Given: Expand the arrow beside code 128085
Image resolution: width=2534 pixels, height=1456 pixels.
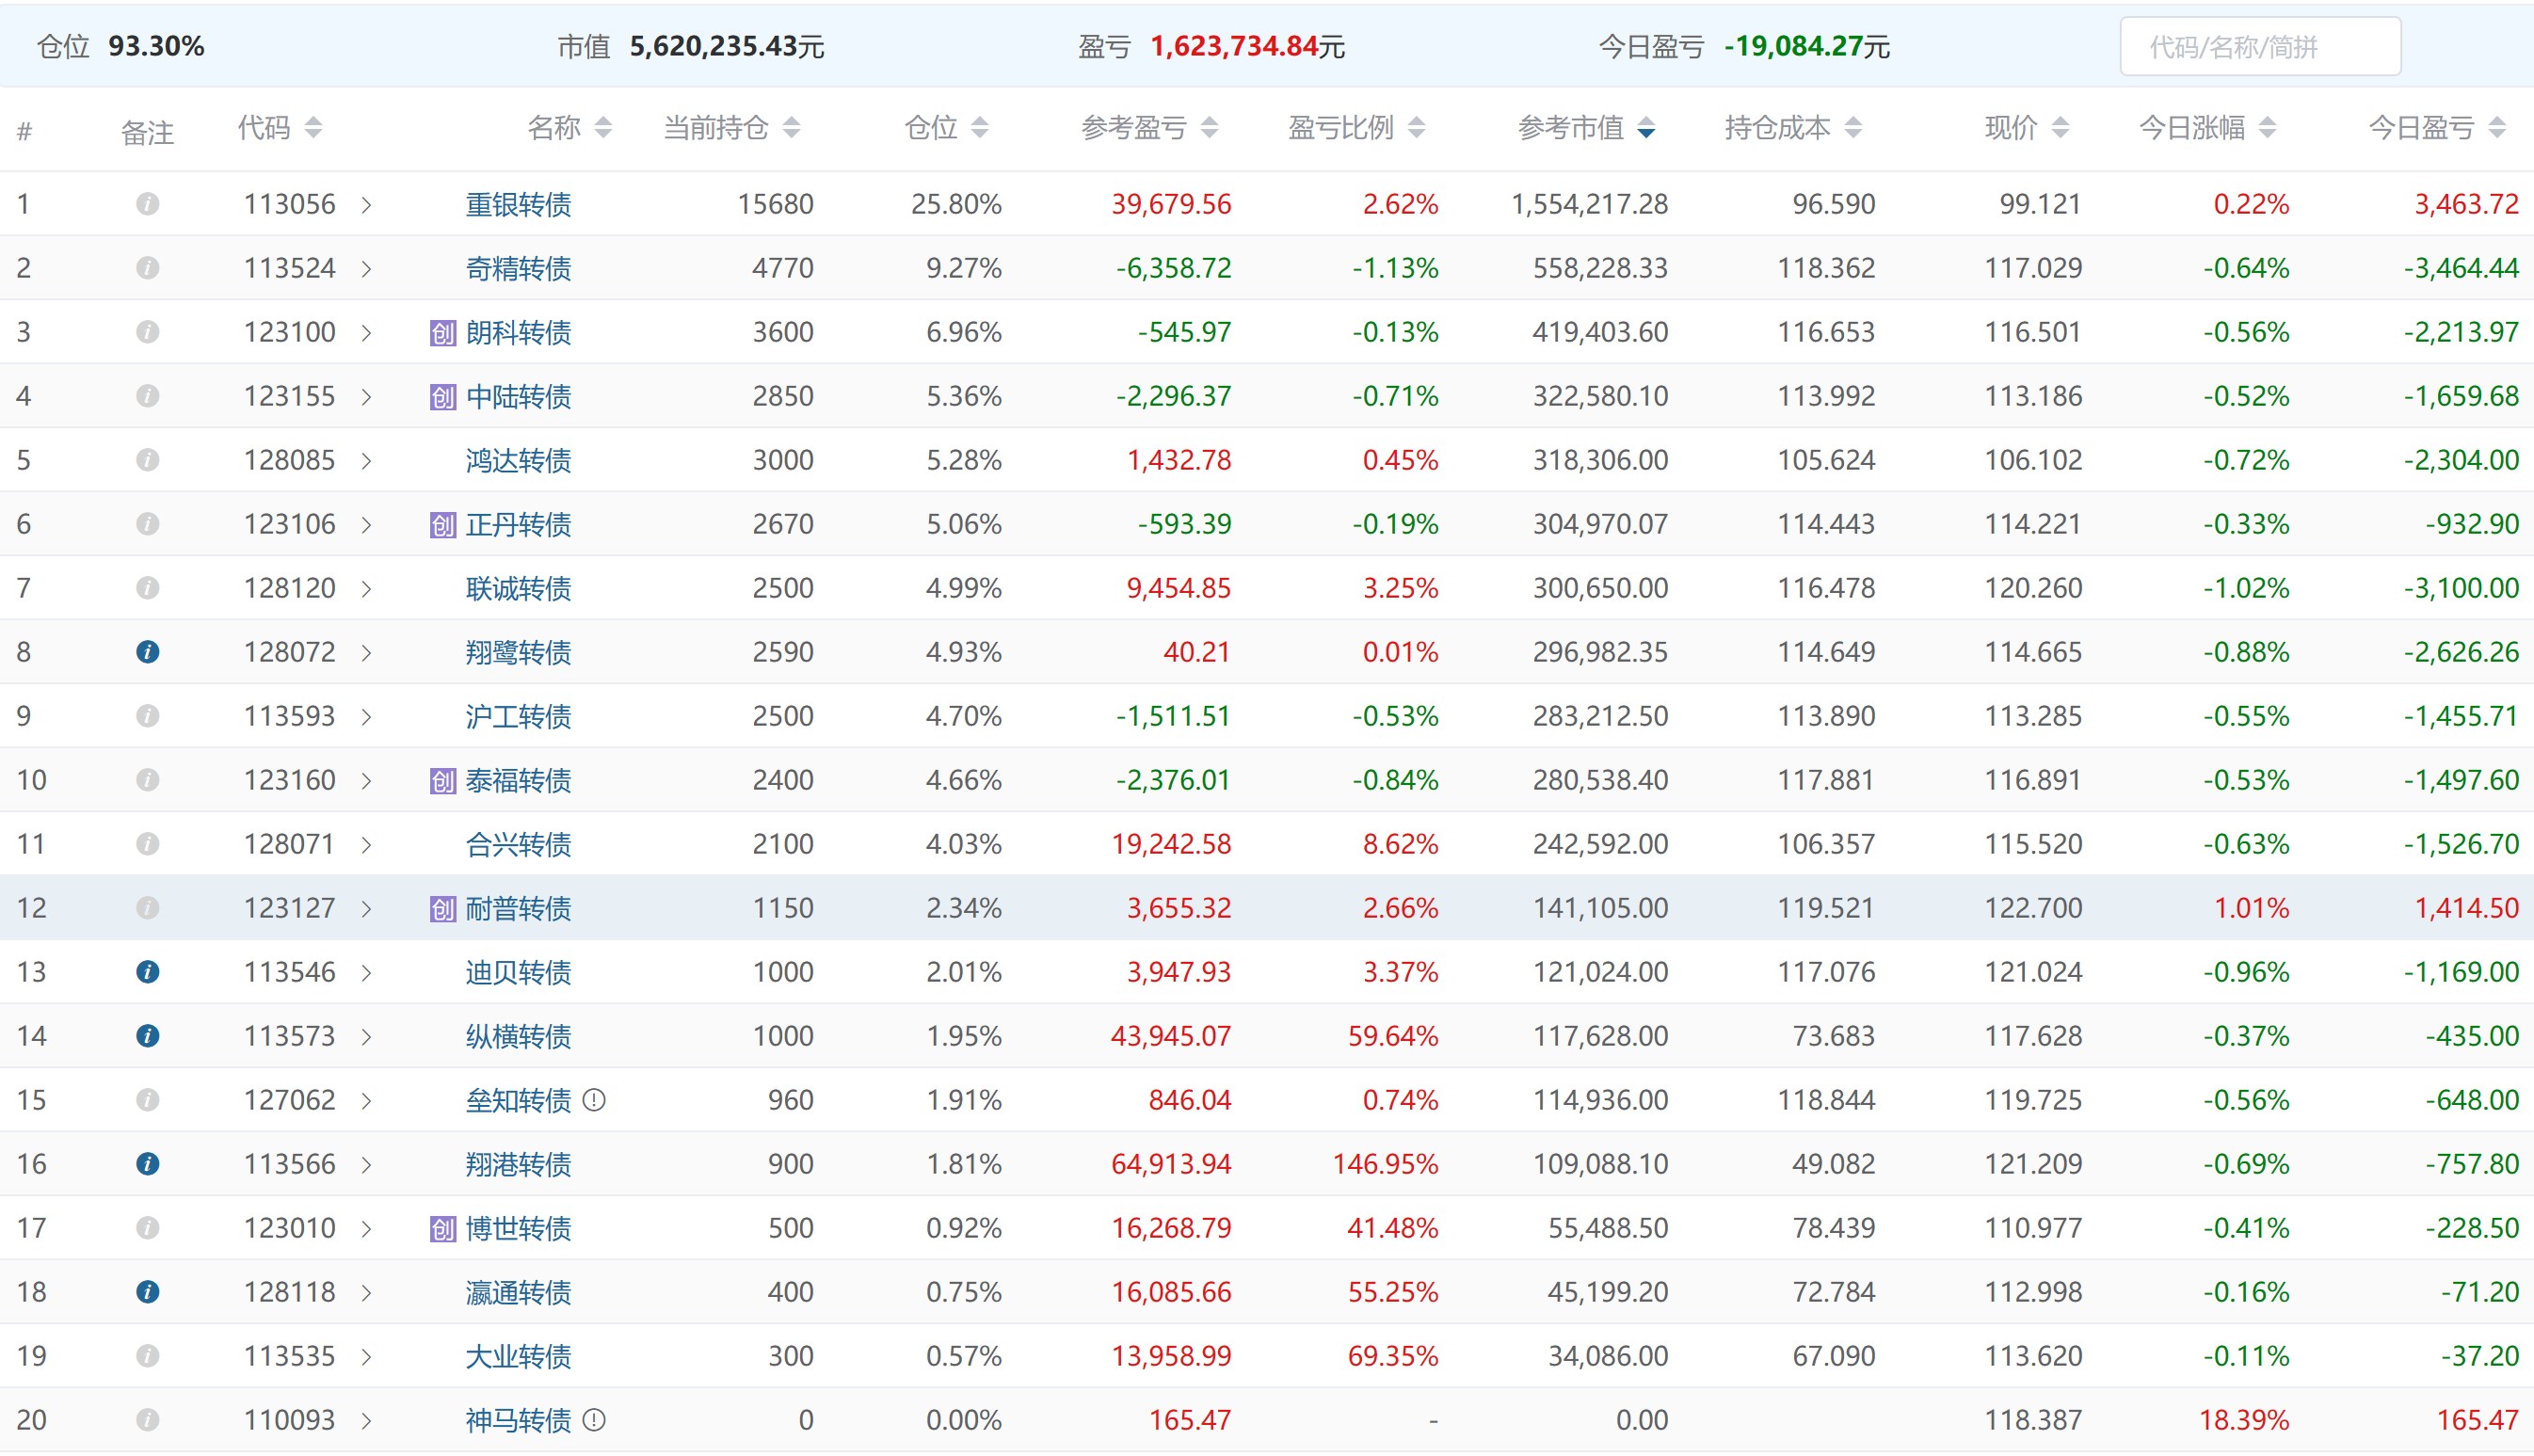Looking at the screenshot, I should pos(367,461).
